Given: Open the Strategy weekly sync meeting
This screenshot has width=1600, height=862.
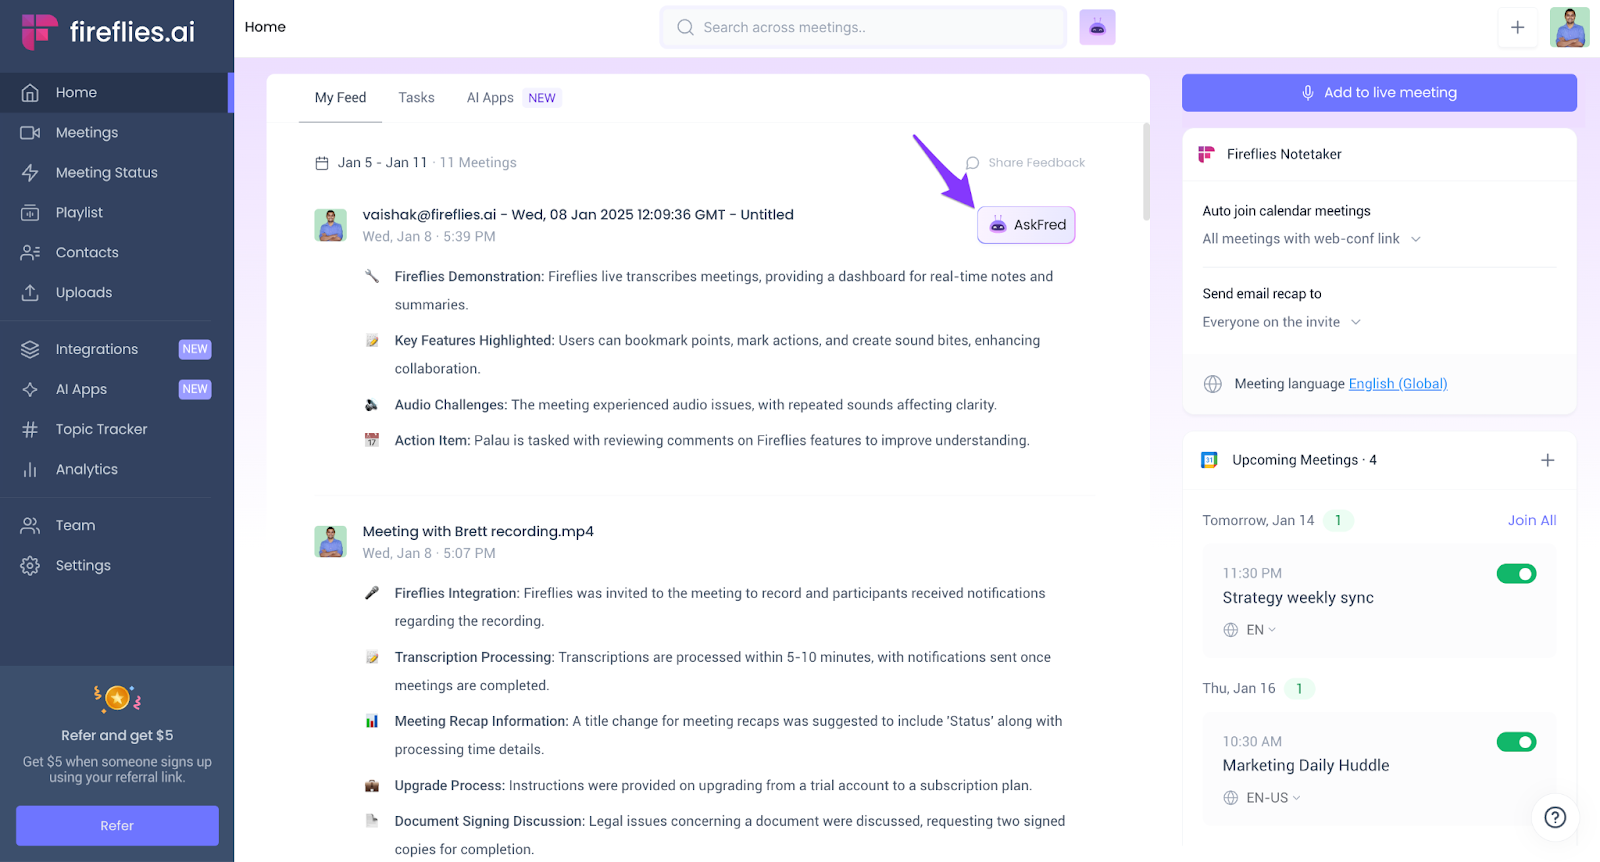Looking at the screenshot, I should 1298,598.
